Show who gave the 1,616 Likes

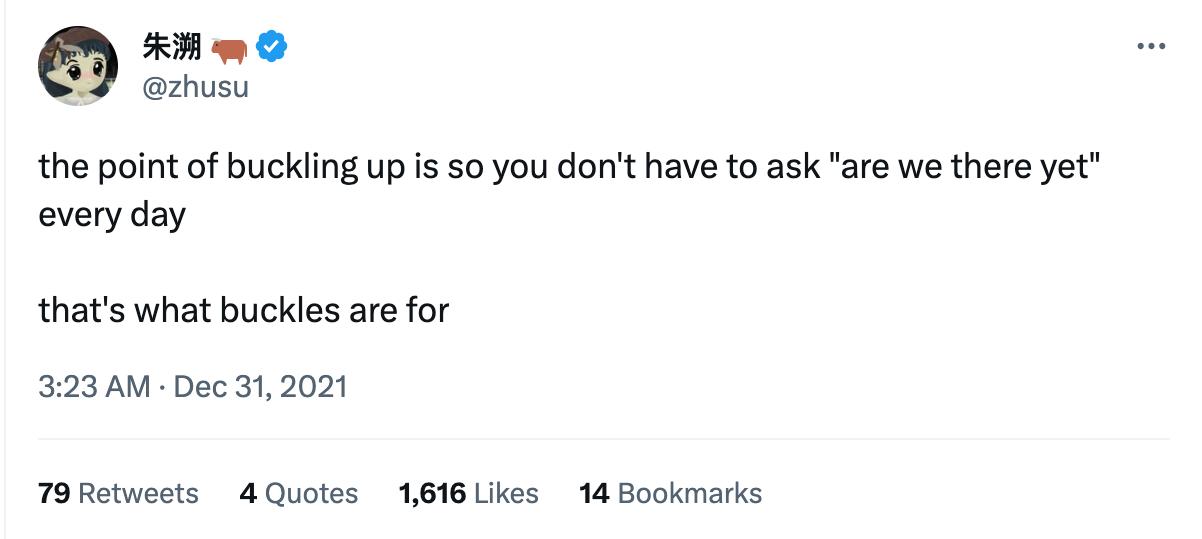coord(468,493)
